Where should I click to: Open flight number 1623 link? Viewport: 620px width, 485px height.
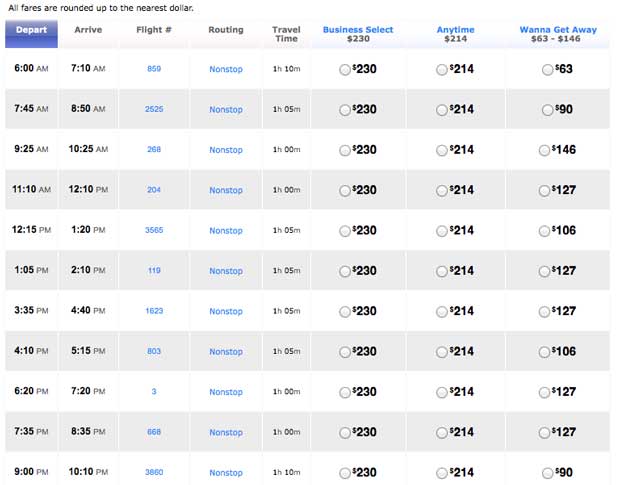154,311
